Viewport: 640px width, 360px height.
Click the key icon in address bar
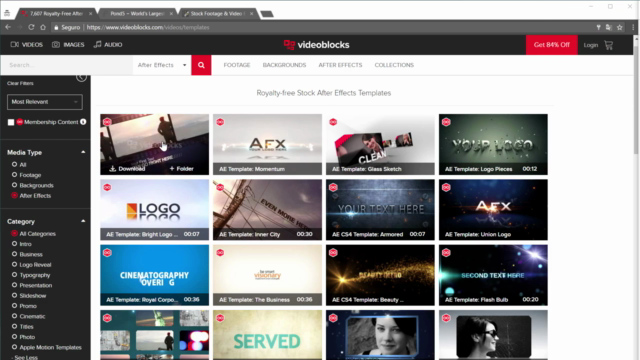pyautogui.click(x=598, y=27)
